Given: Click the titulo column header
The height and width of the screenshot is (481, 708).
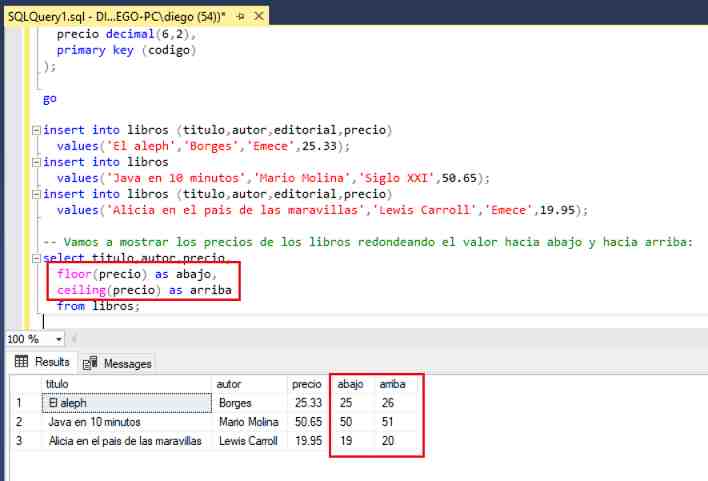Looking at the screenshot, I should point(126,384).
